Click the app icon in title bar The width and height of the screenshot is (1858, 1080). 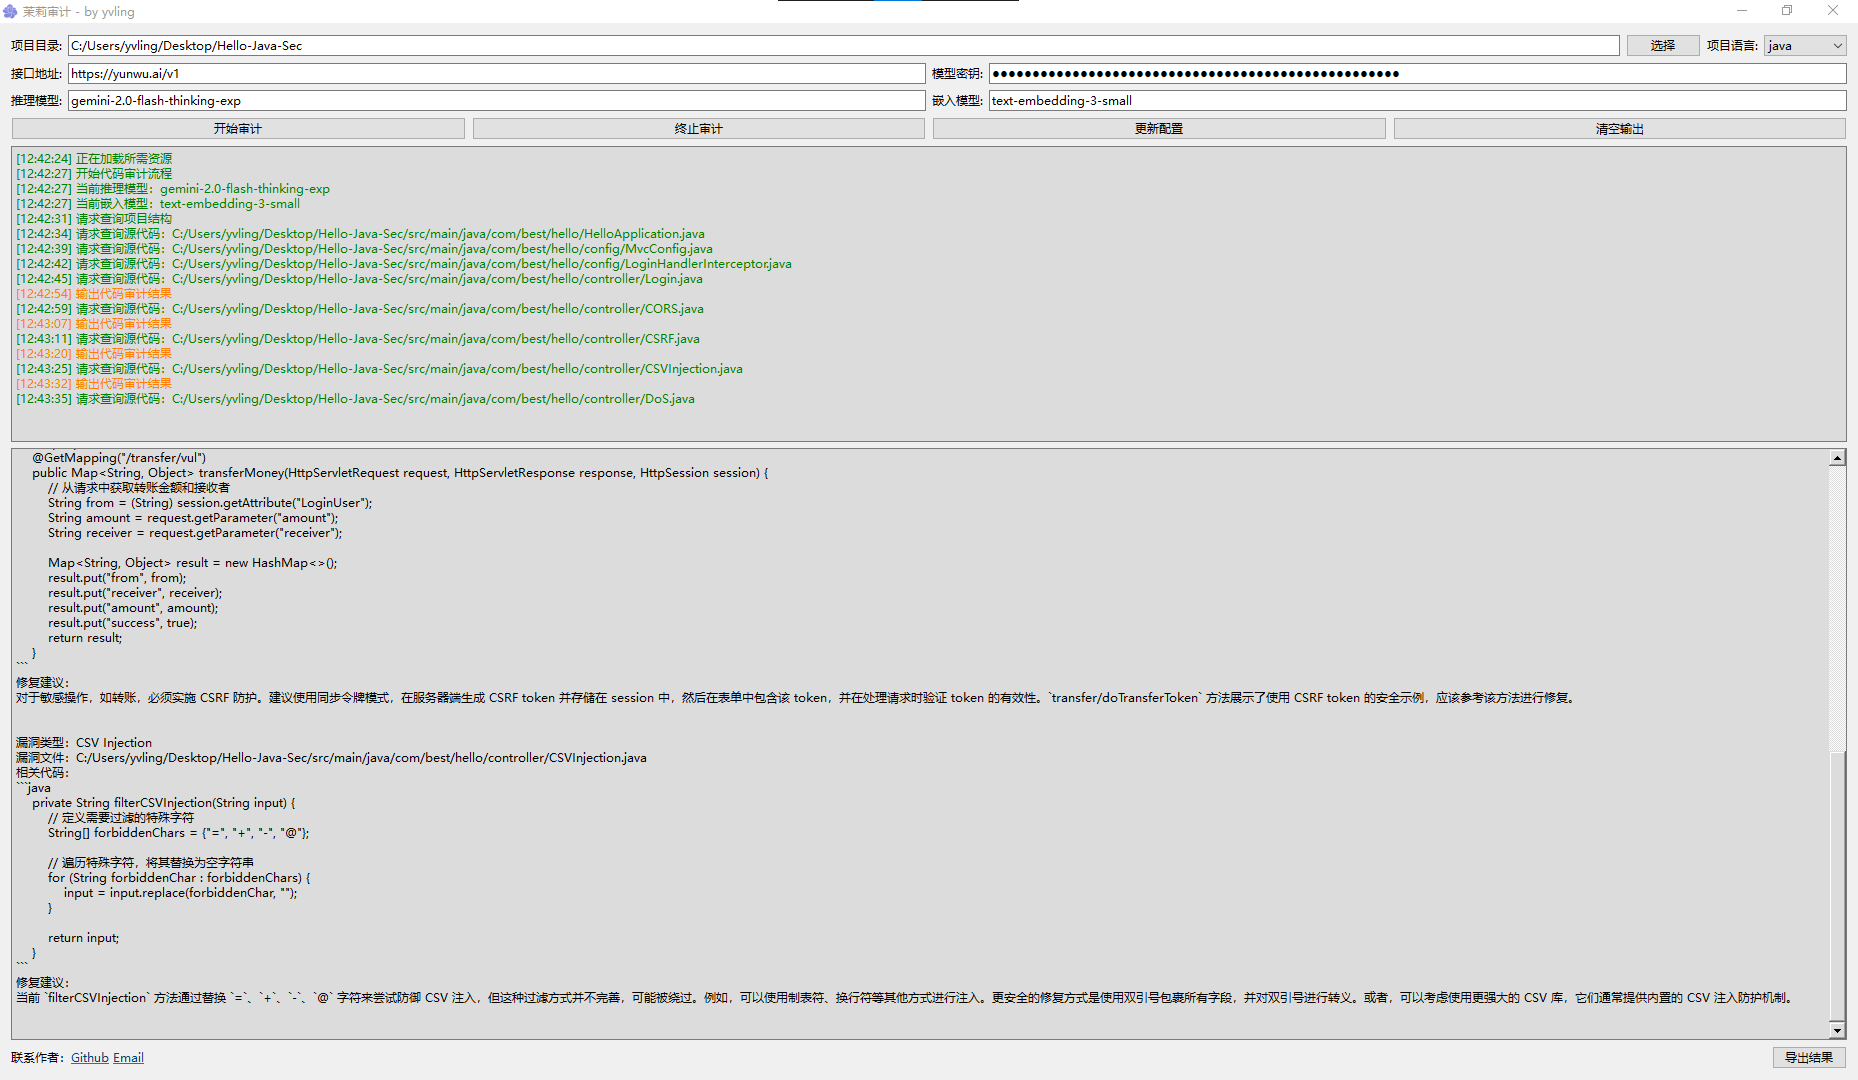tap(10, 11)
